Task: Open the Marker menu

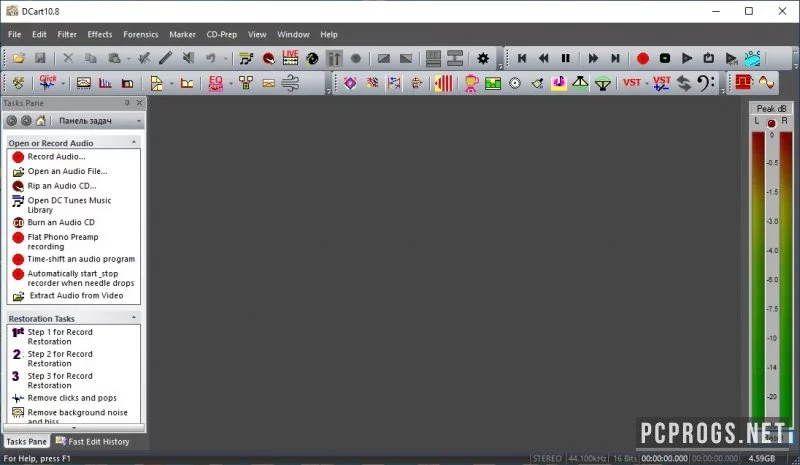Action: (182, 34)
